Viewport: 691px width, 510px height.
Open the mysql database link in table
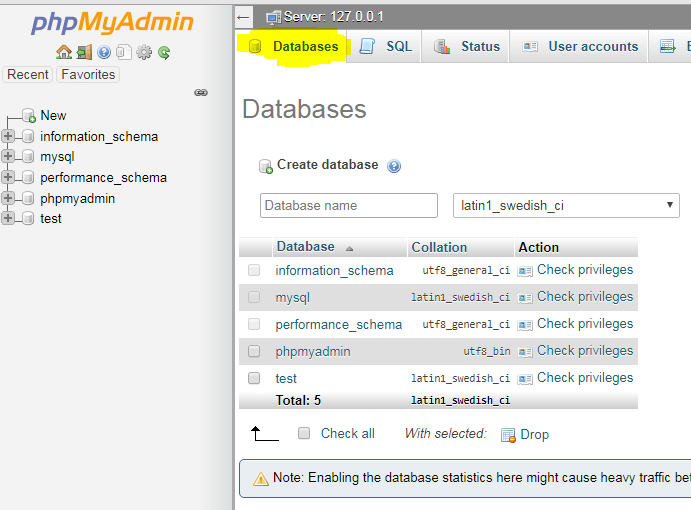tap(293, 298)
